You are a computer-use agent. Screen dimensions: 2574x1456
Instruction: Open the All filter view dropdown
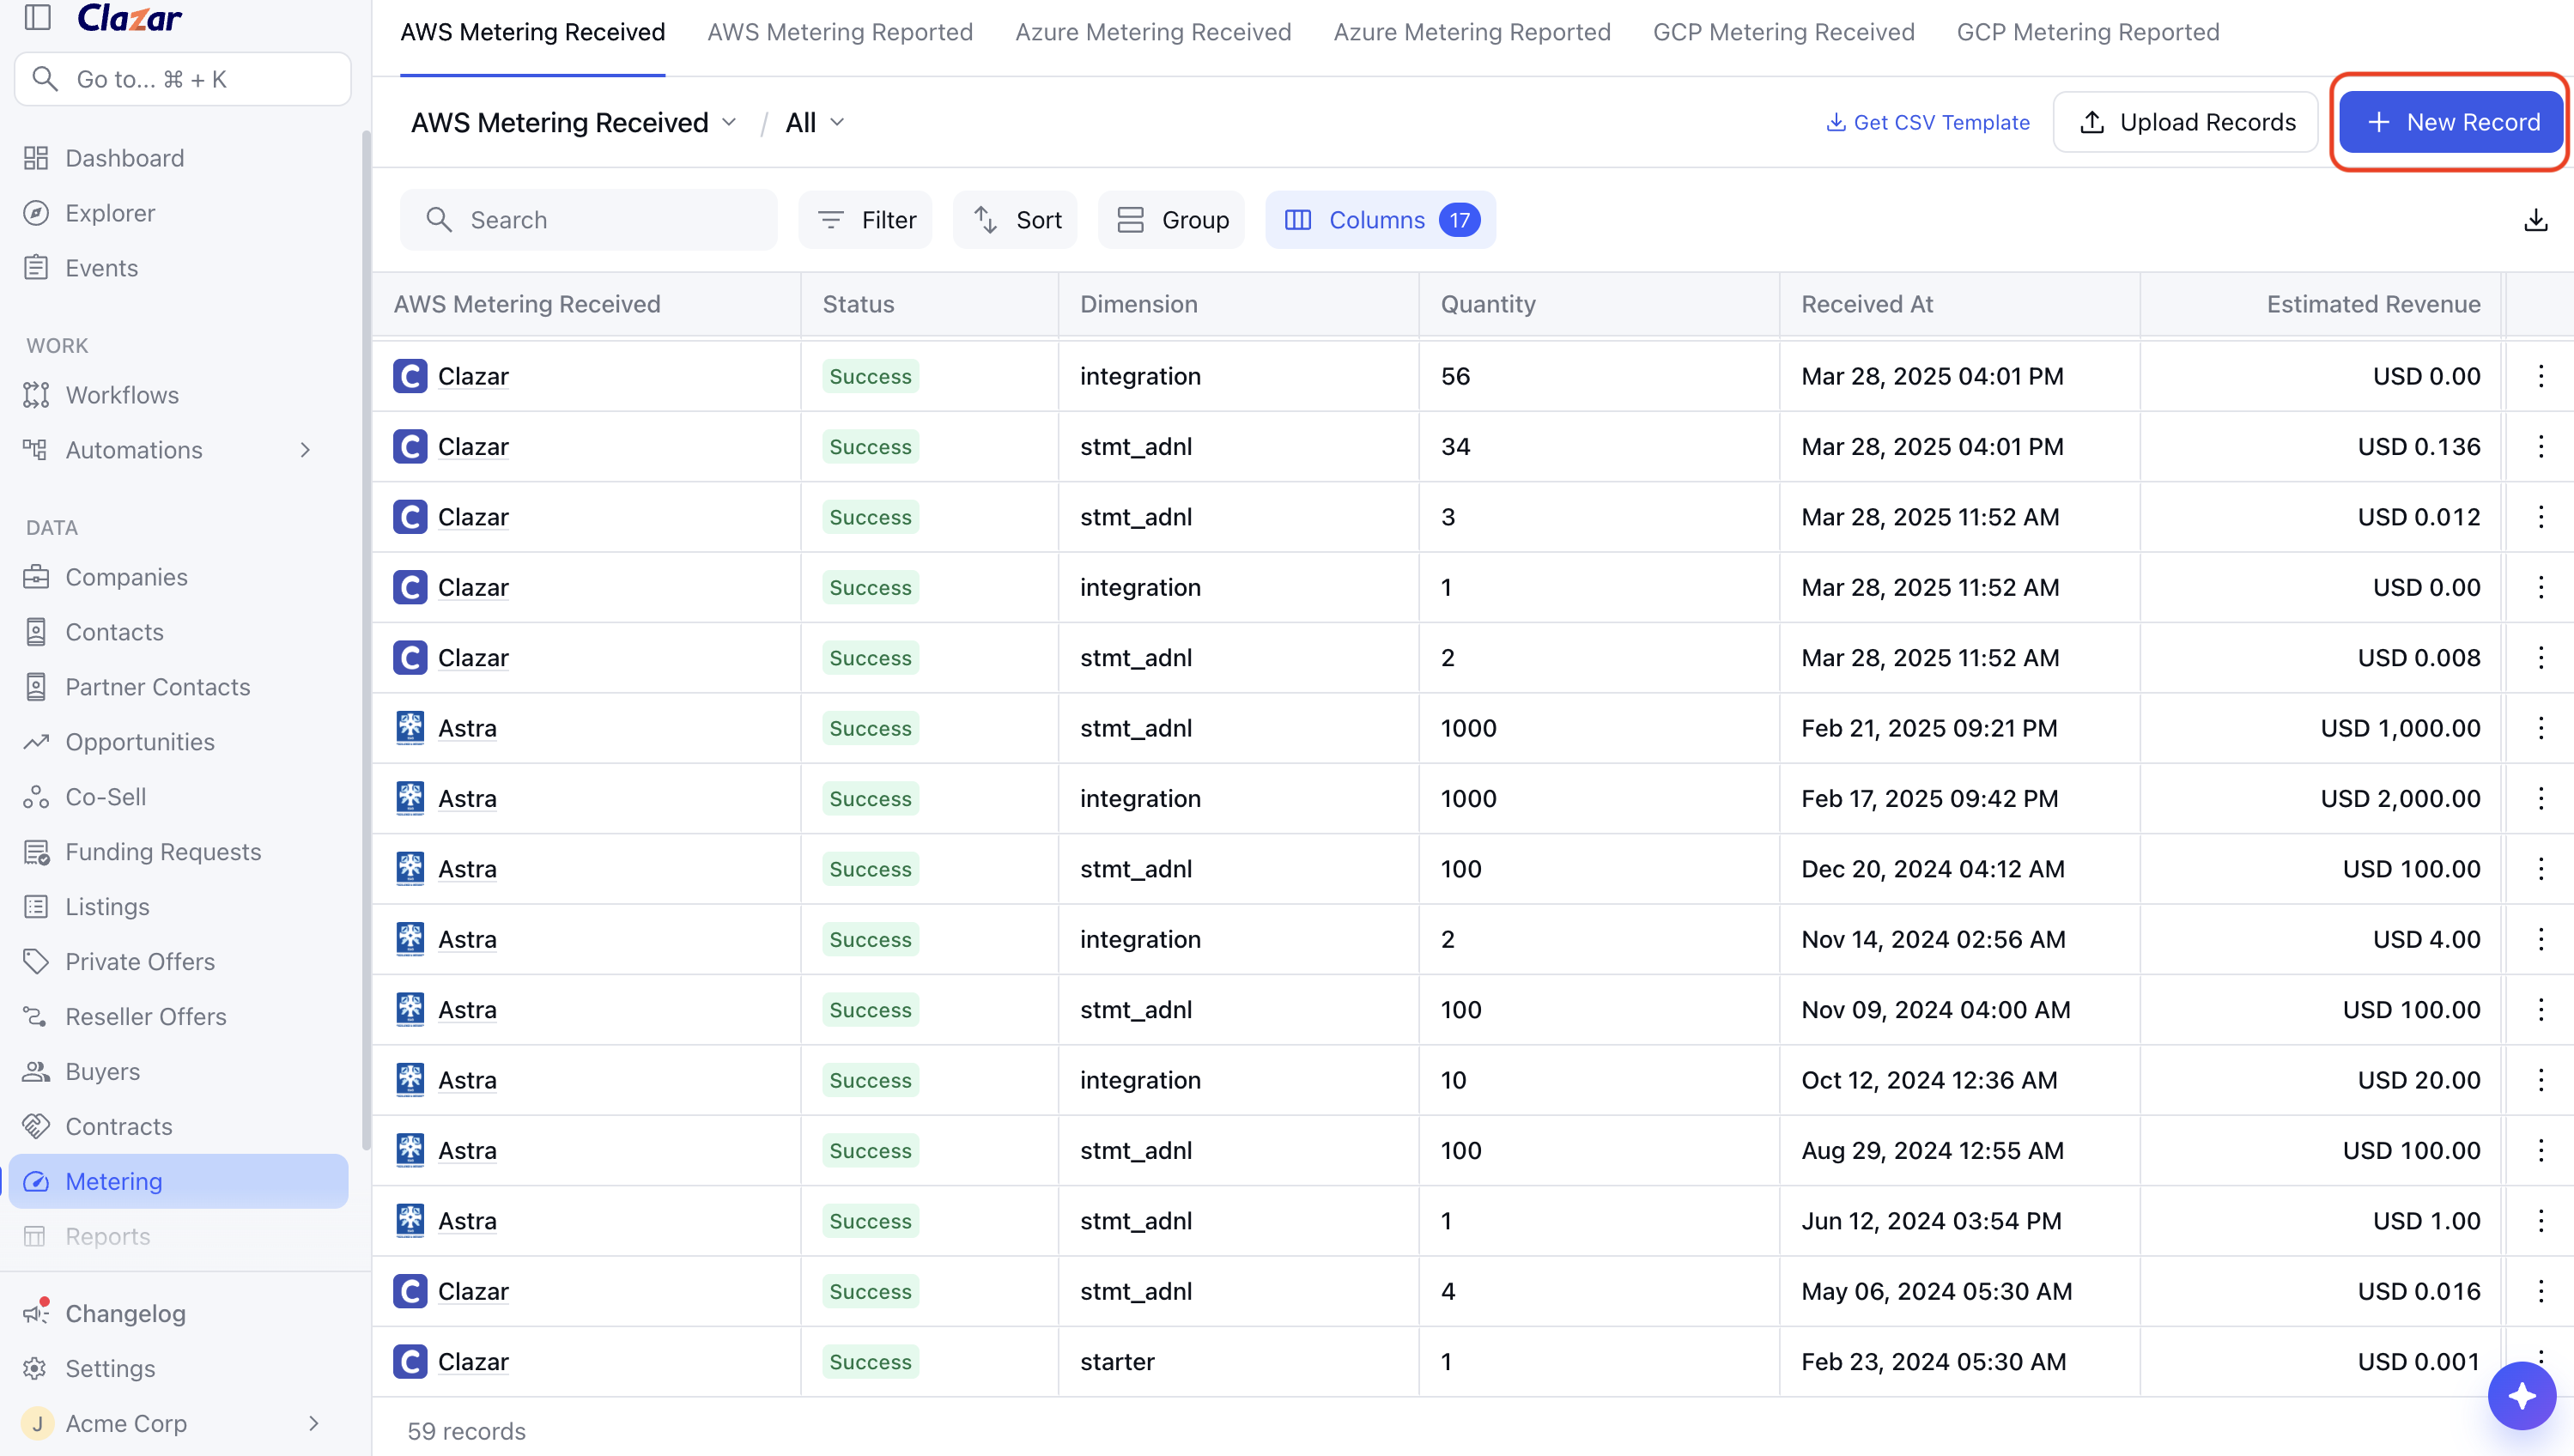tap(815, 122)
